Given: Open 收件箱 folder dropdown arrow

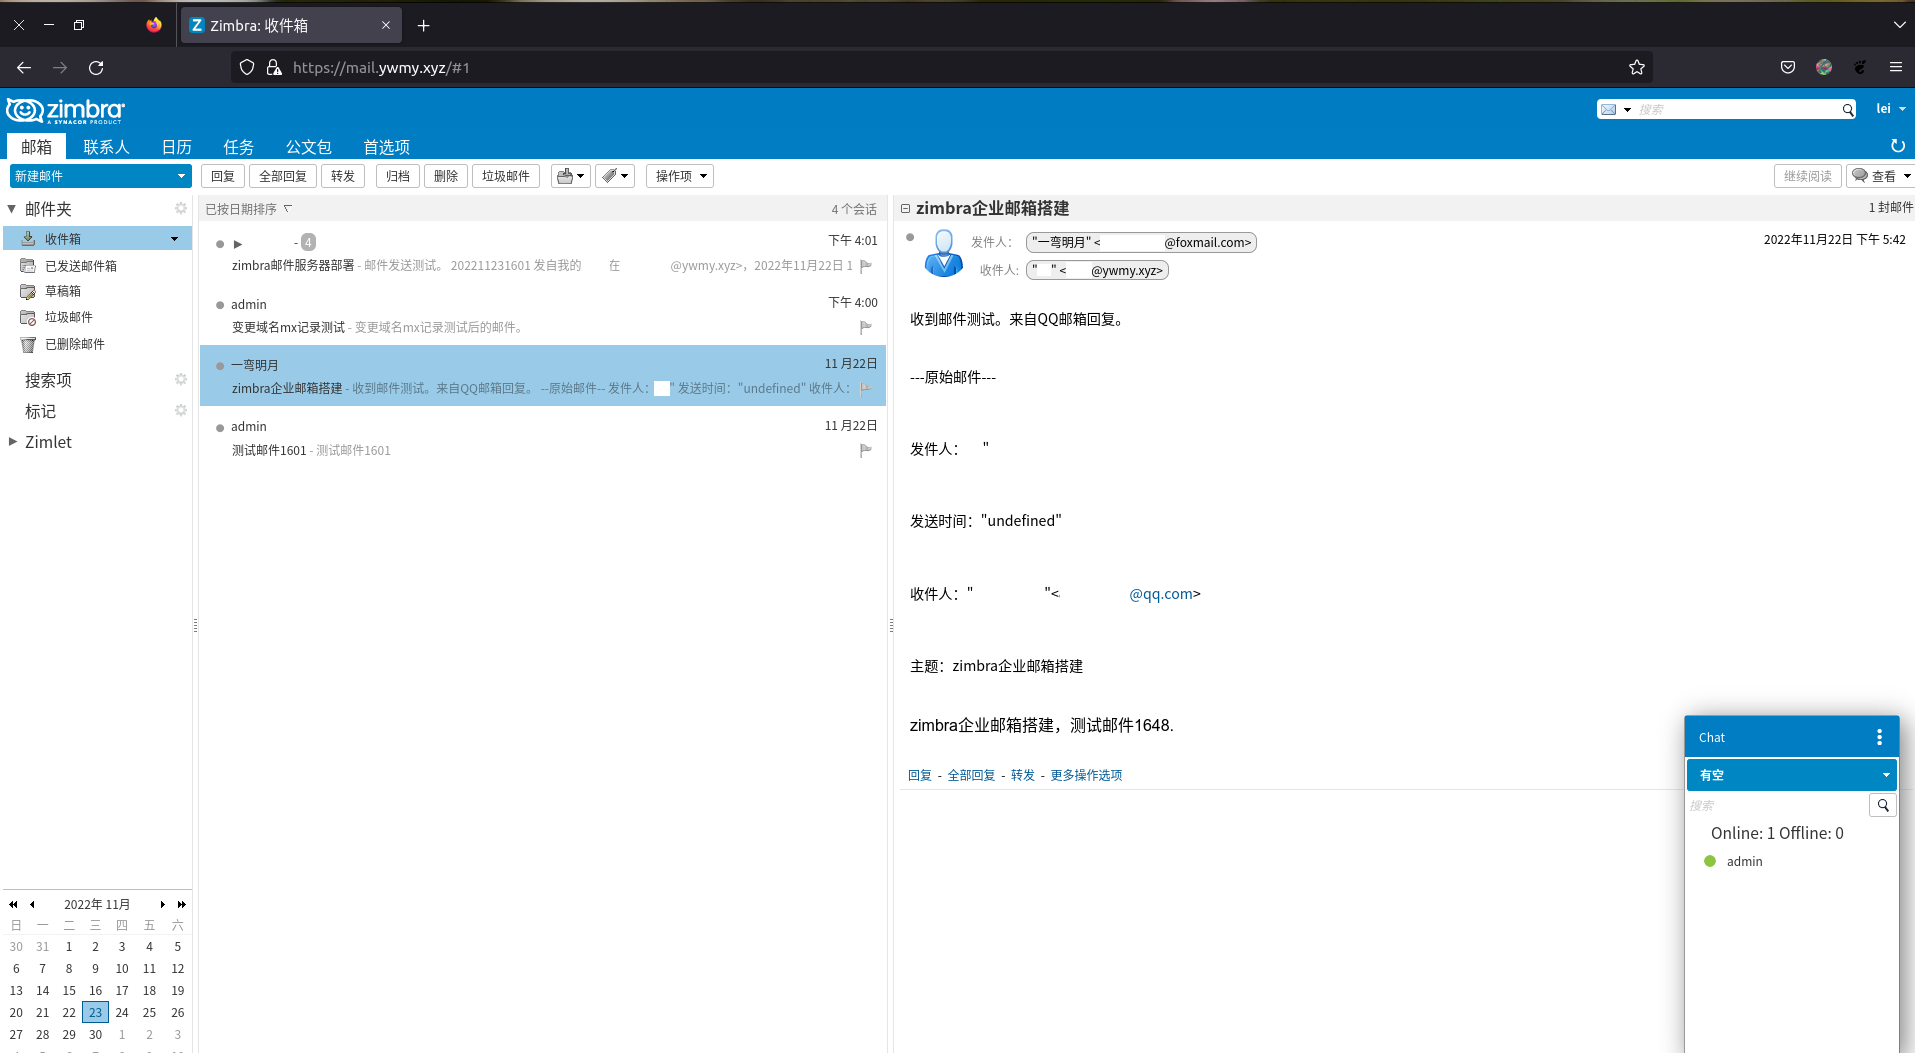Looking at the screenshot, I should tap(175, 239).
